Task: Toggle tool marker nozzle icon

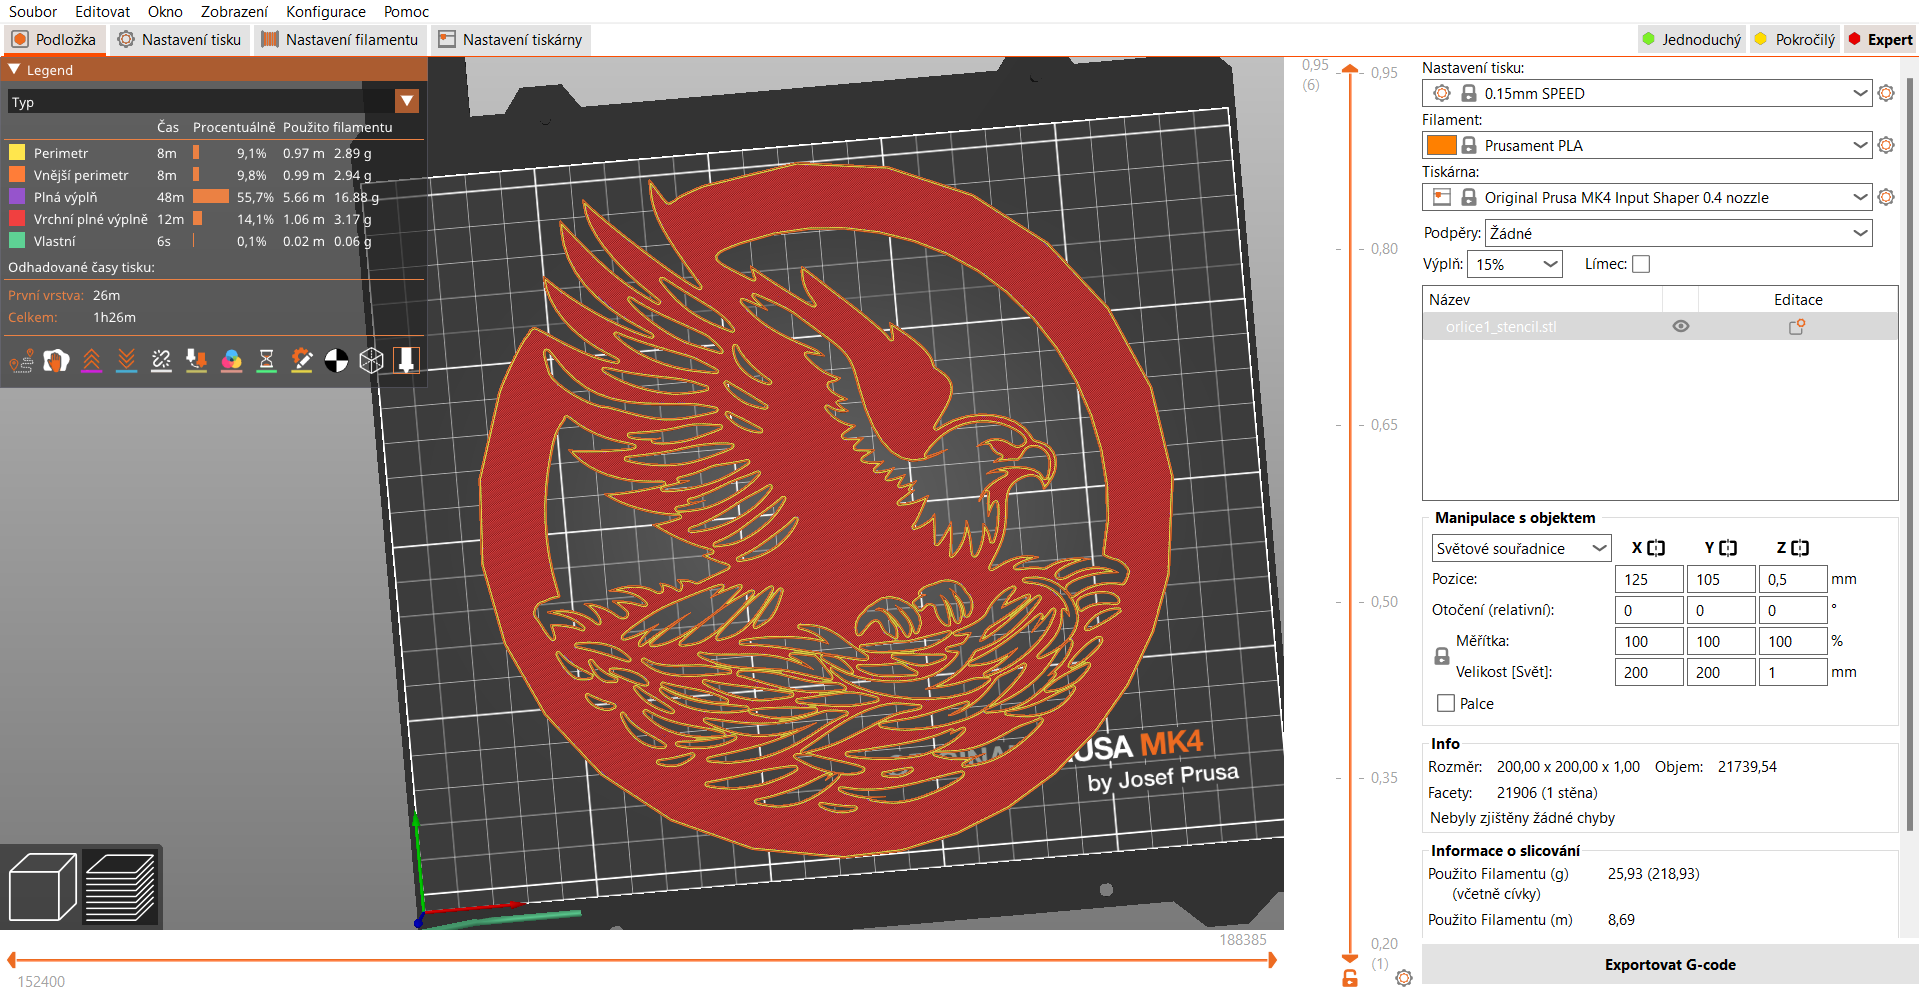Action: point(407,361)
